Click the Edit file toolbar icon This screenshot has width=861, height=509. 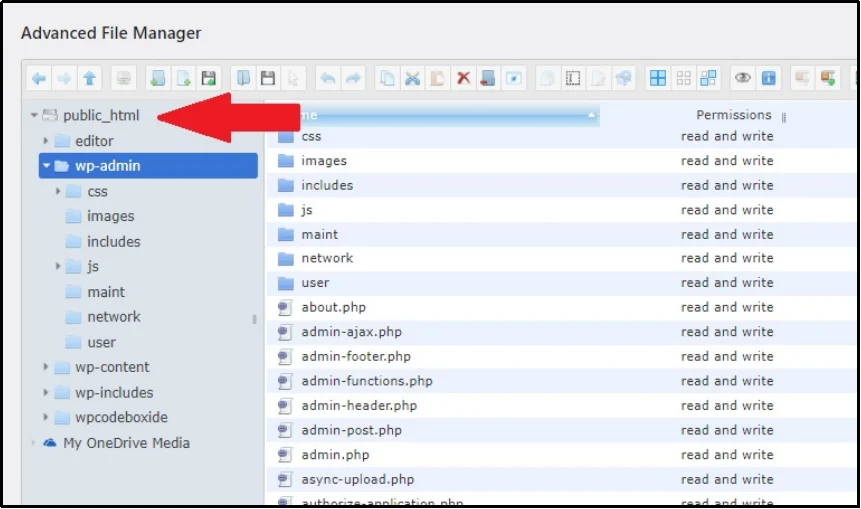tap(598, 79)
